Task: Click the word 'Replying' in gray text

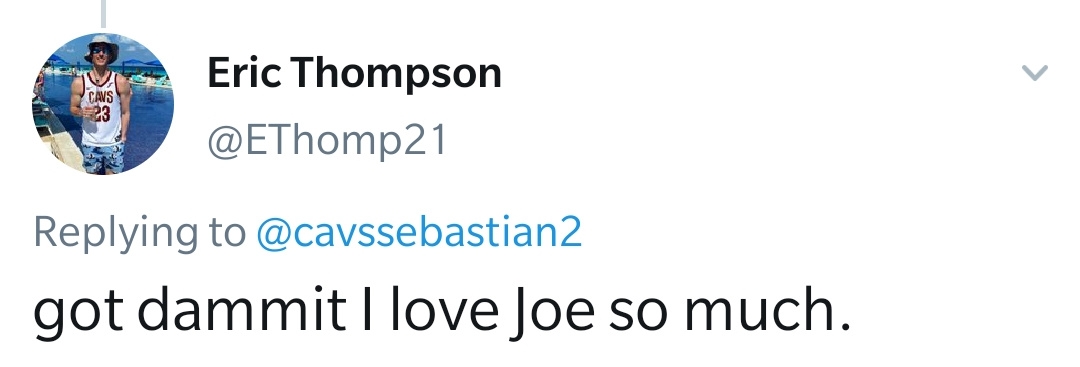Action: coord(115,234)
